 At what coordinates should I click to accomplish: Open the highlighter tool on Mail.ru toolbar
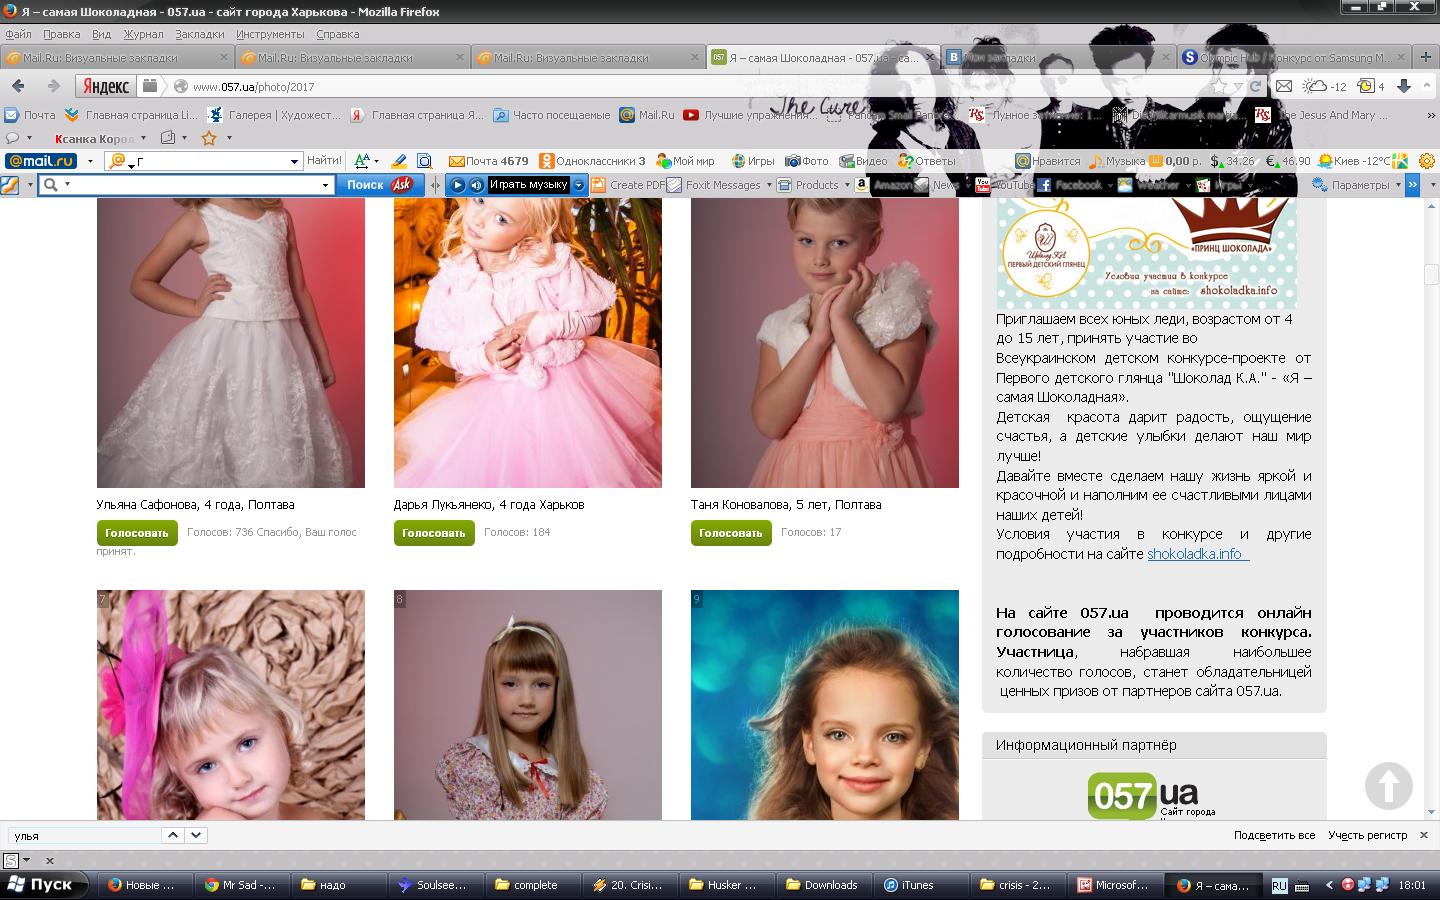(x=399, y=160)
